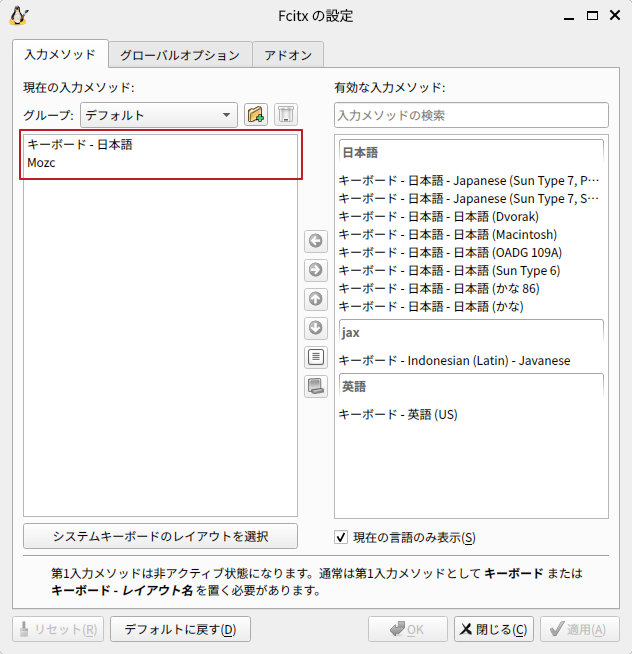Select Mozc in current input methods
This screenshot has height=654, width=632.
[x=42, y=163]
